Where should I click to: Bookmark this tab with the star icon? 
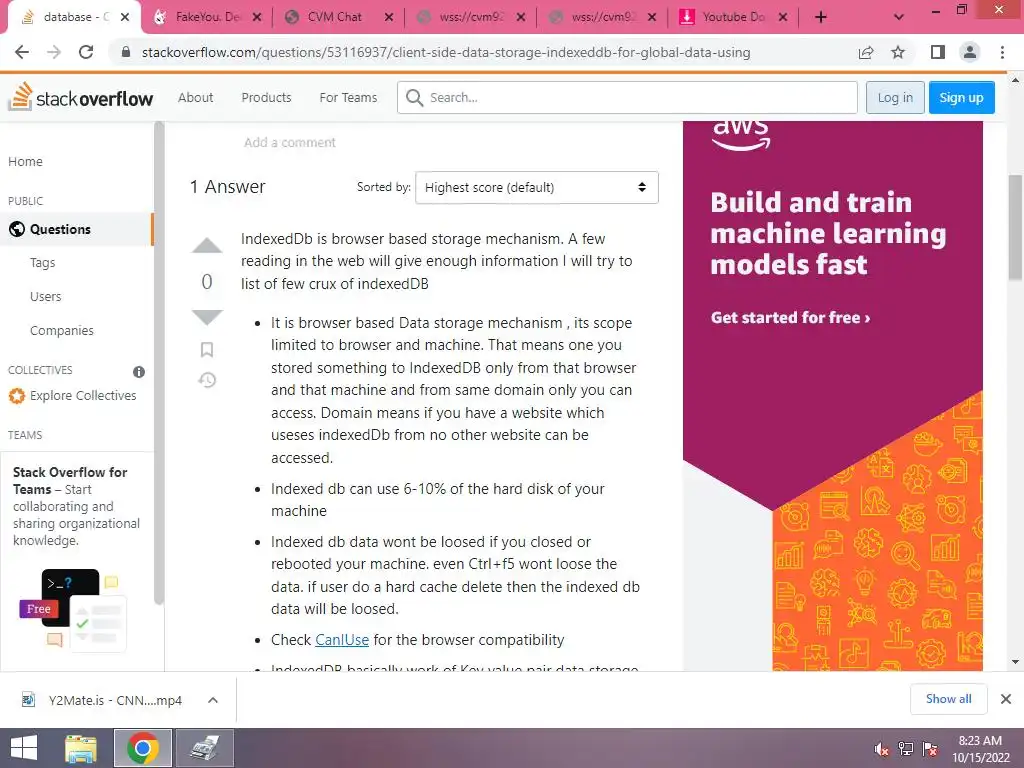898,52
